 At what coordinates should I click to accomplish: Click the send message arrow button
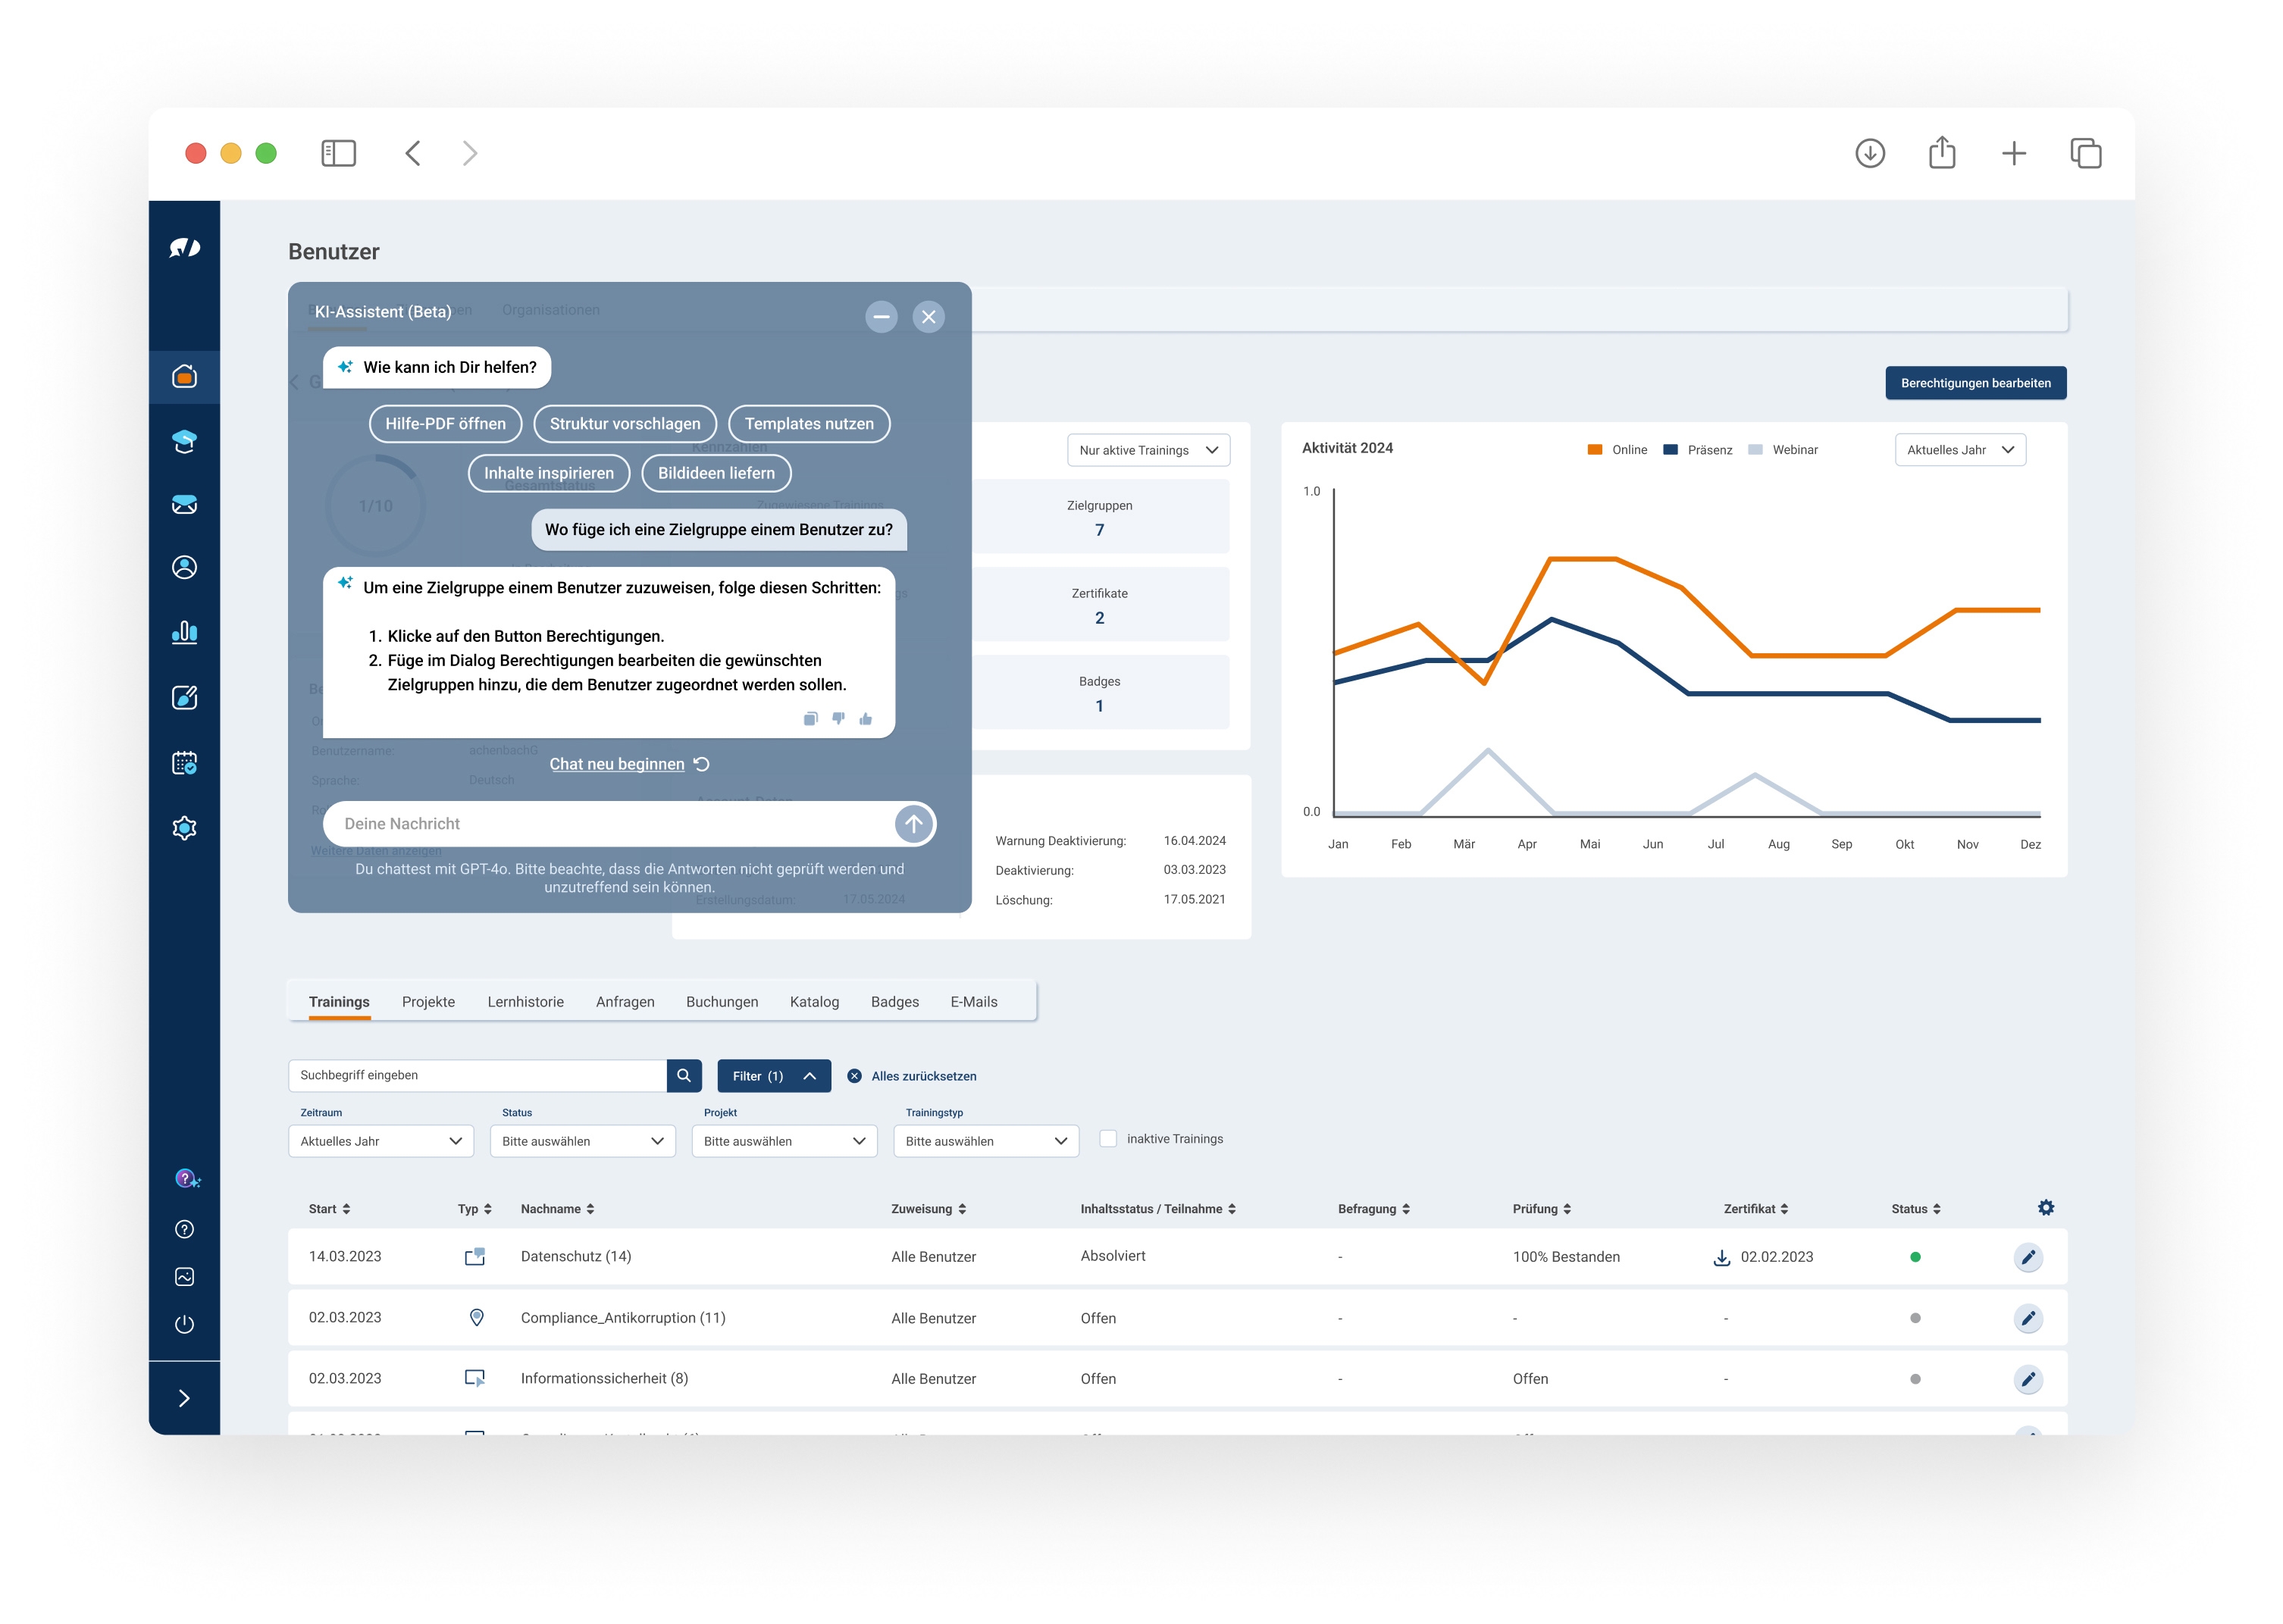tap(913, 823)
